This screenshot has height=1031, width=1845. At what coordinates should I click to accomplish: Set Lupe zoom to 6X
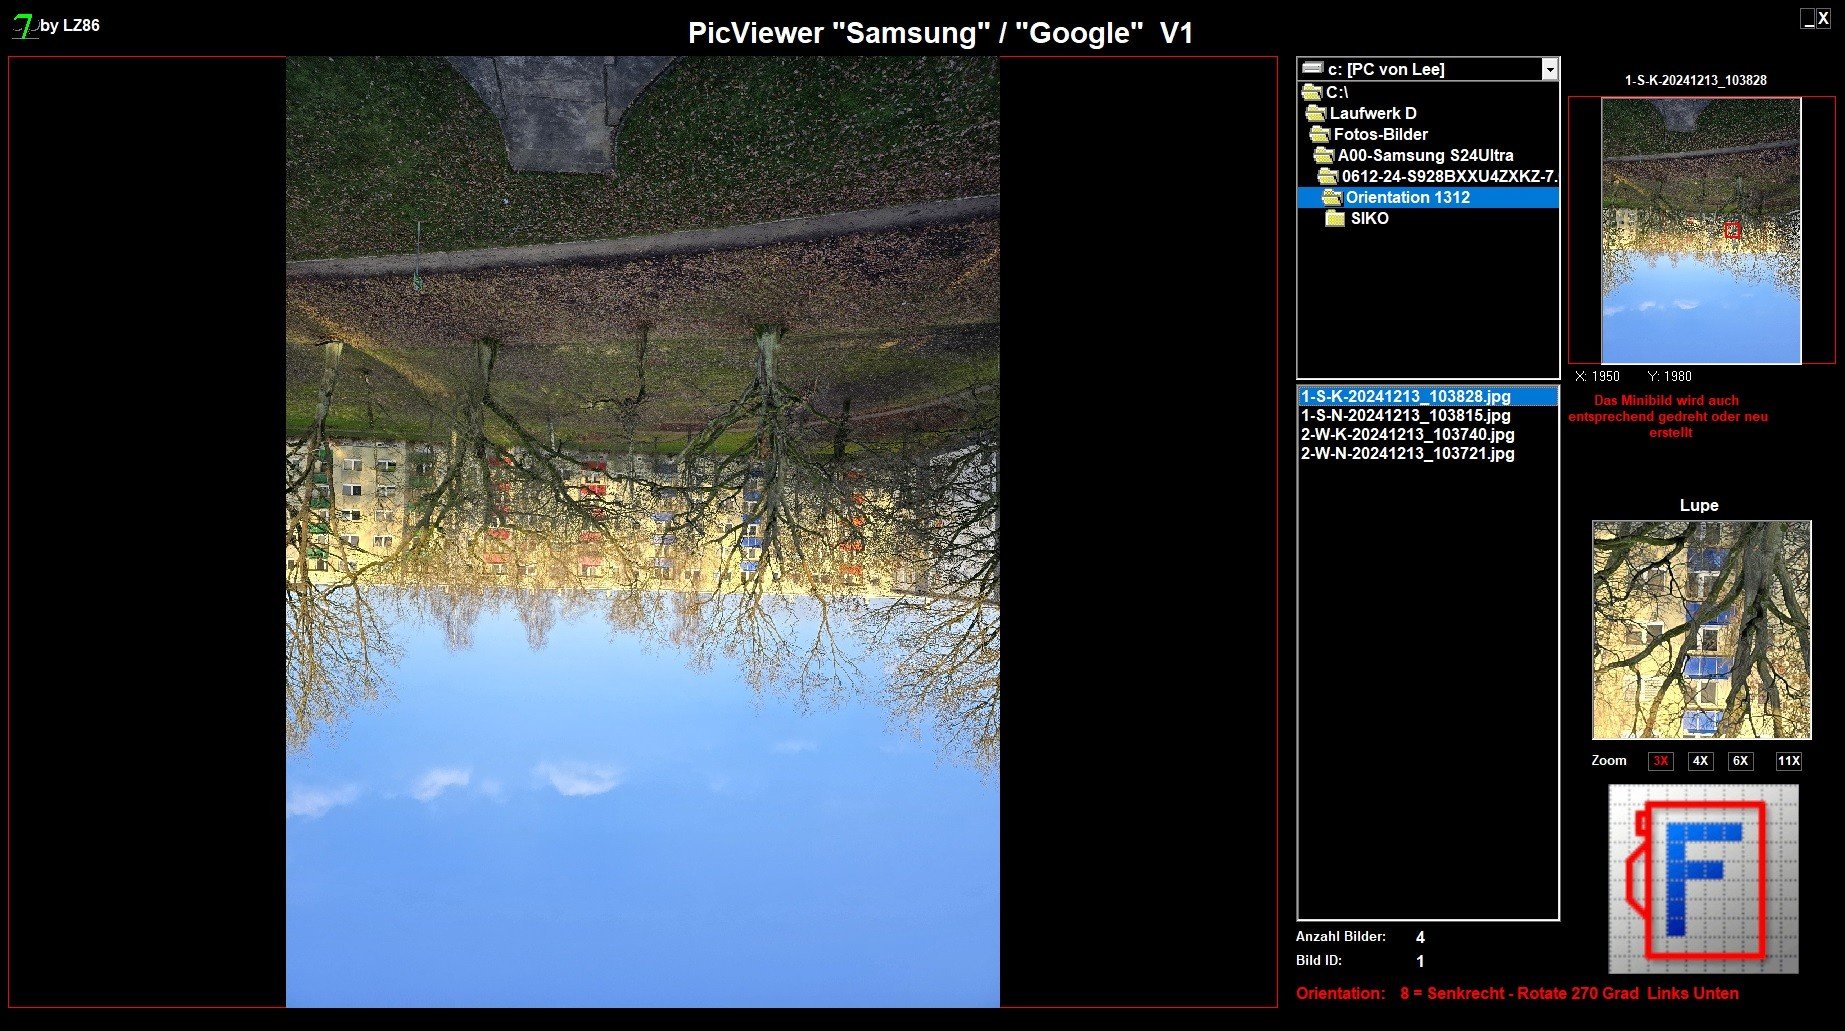click(1740, 761)
